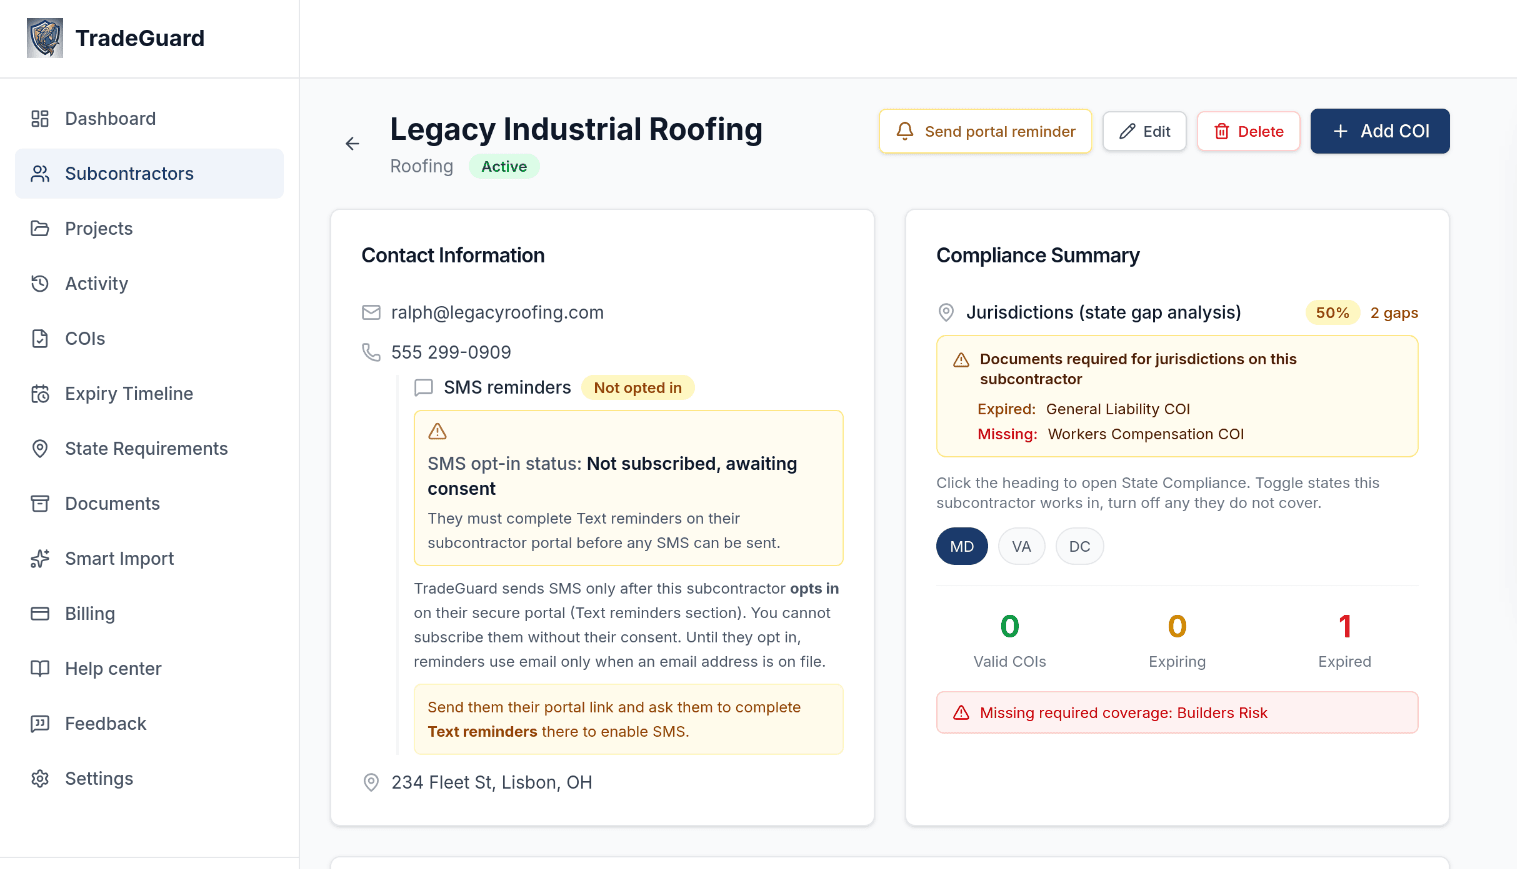Screen dimensions: 1517x869
Task: Go to Expiry Timeline page
Action: pyautogui.click(x=149, y=394)
